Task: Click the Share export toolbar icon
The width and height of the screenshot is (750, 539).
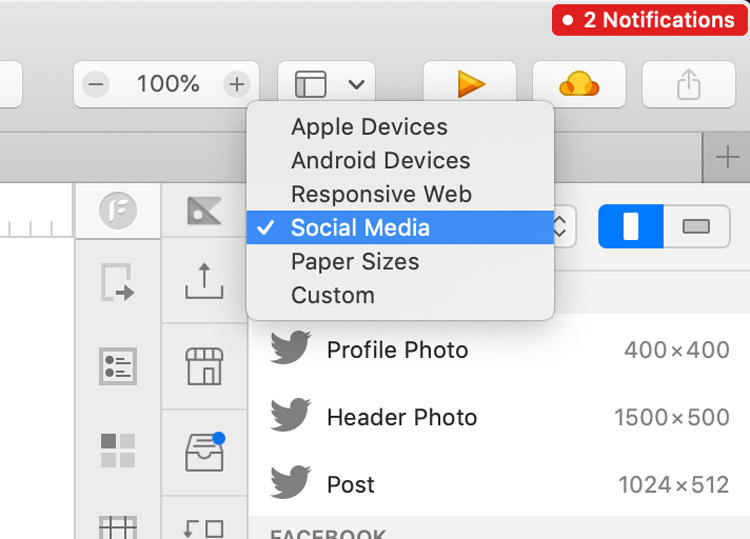Action: coord(688,85)
